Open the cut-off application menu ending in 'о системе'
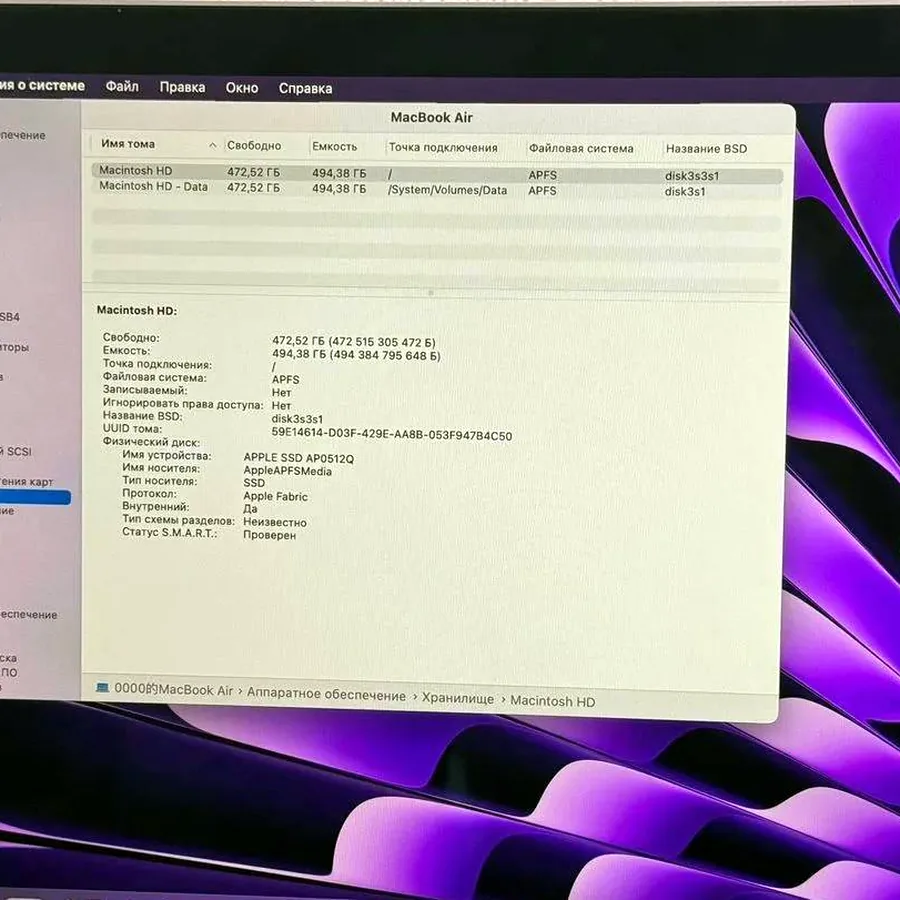Viewport: 900px width, 900px height. click(x=42, y=86)
